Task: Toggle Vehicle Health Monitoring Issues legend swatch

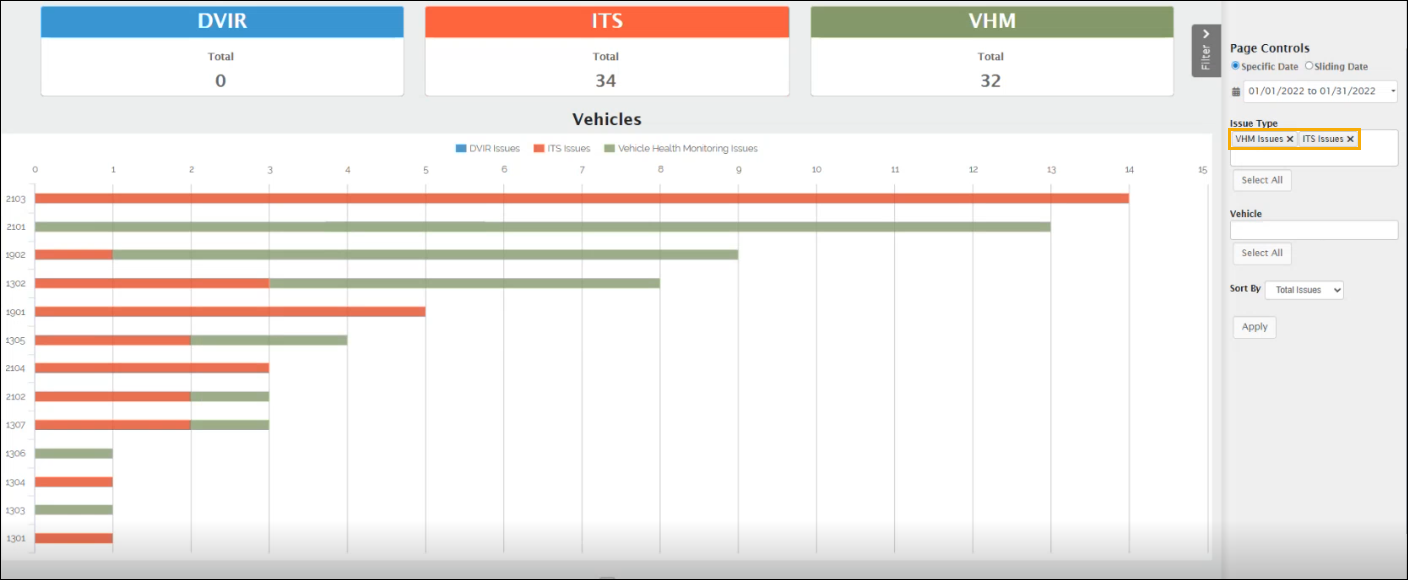Action: point(609,148)
